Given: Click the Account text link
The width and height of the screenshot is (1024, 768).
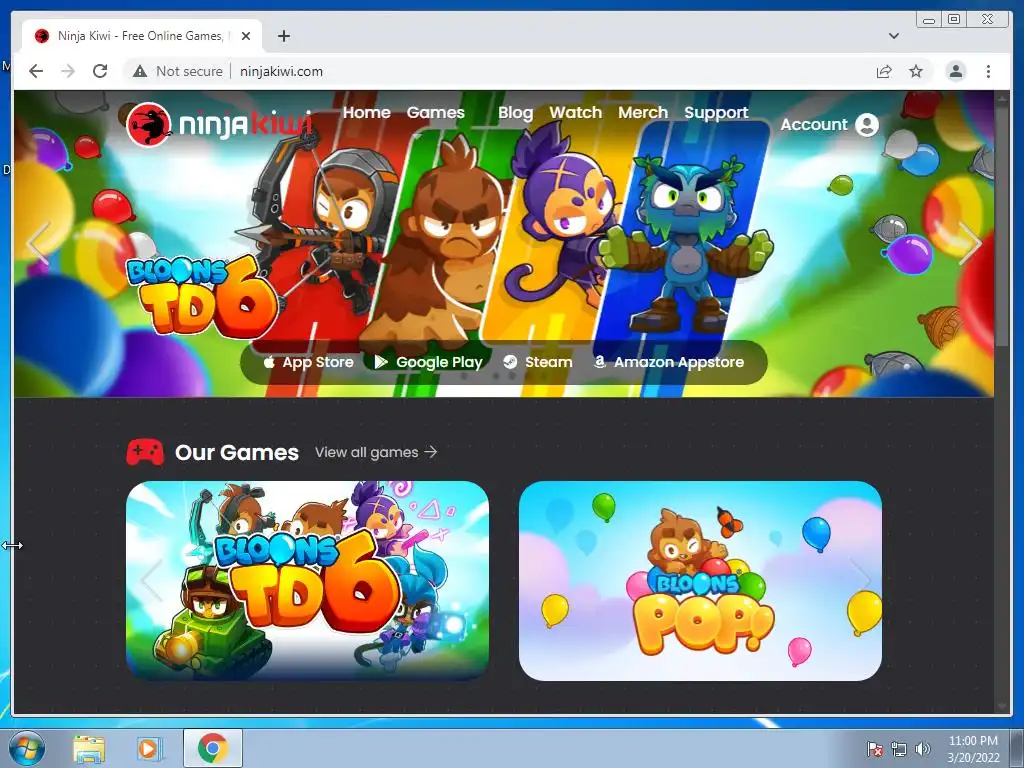Looking at the screenshot, I should coord(814,124).
